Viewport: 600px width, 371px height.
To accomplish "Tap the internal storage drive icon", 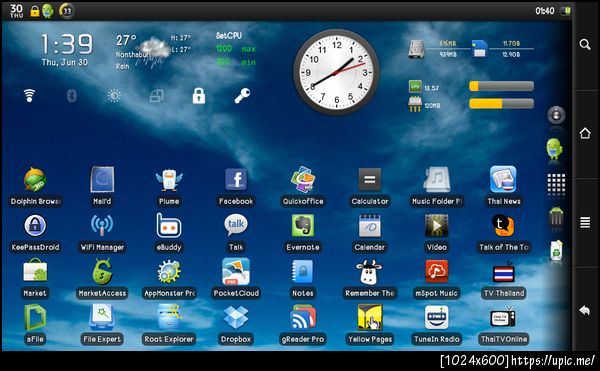I will [x=416, y=50].
